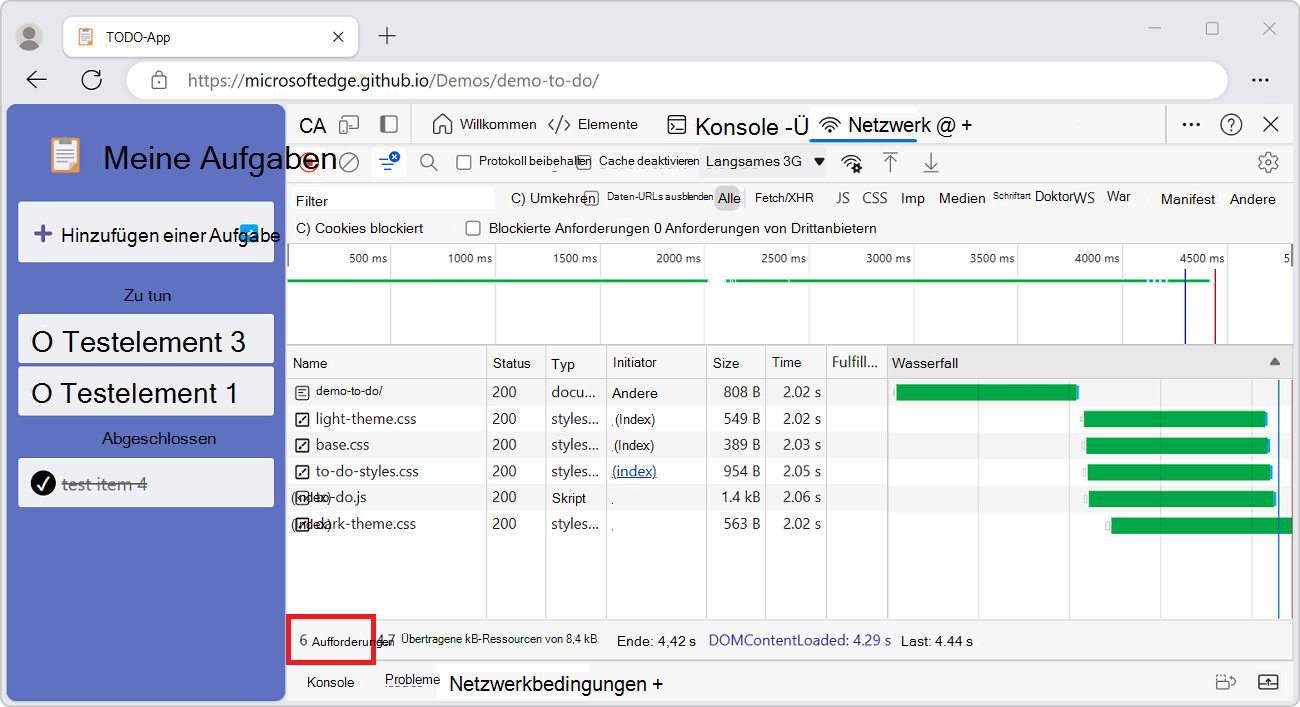Change the DevTools dock side

click(x=389, y=124)
